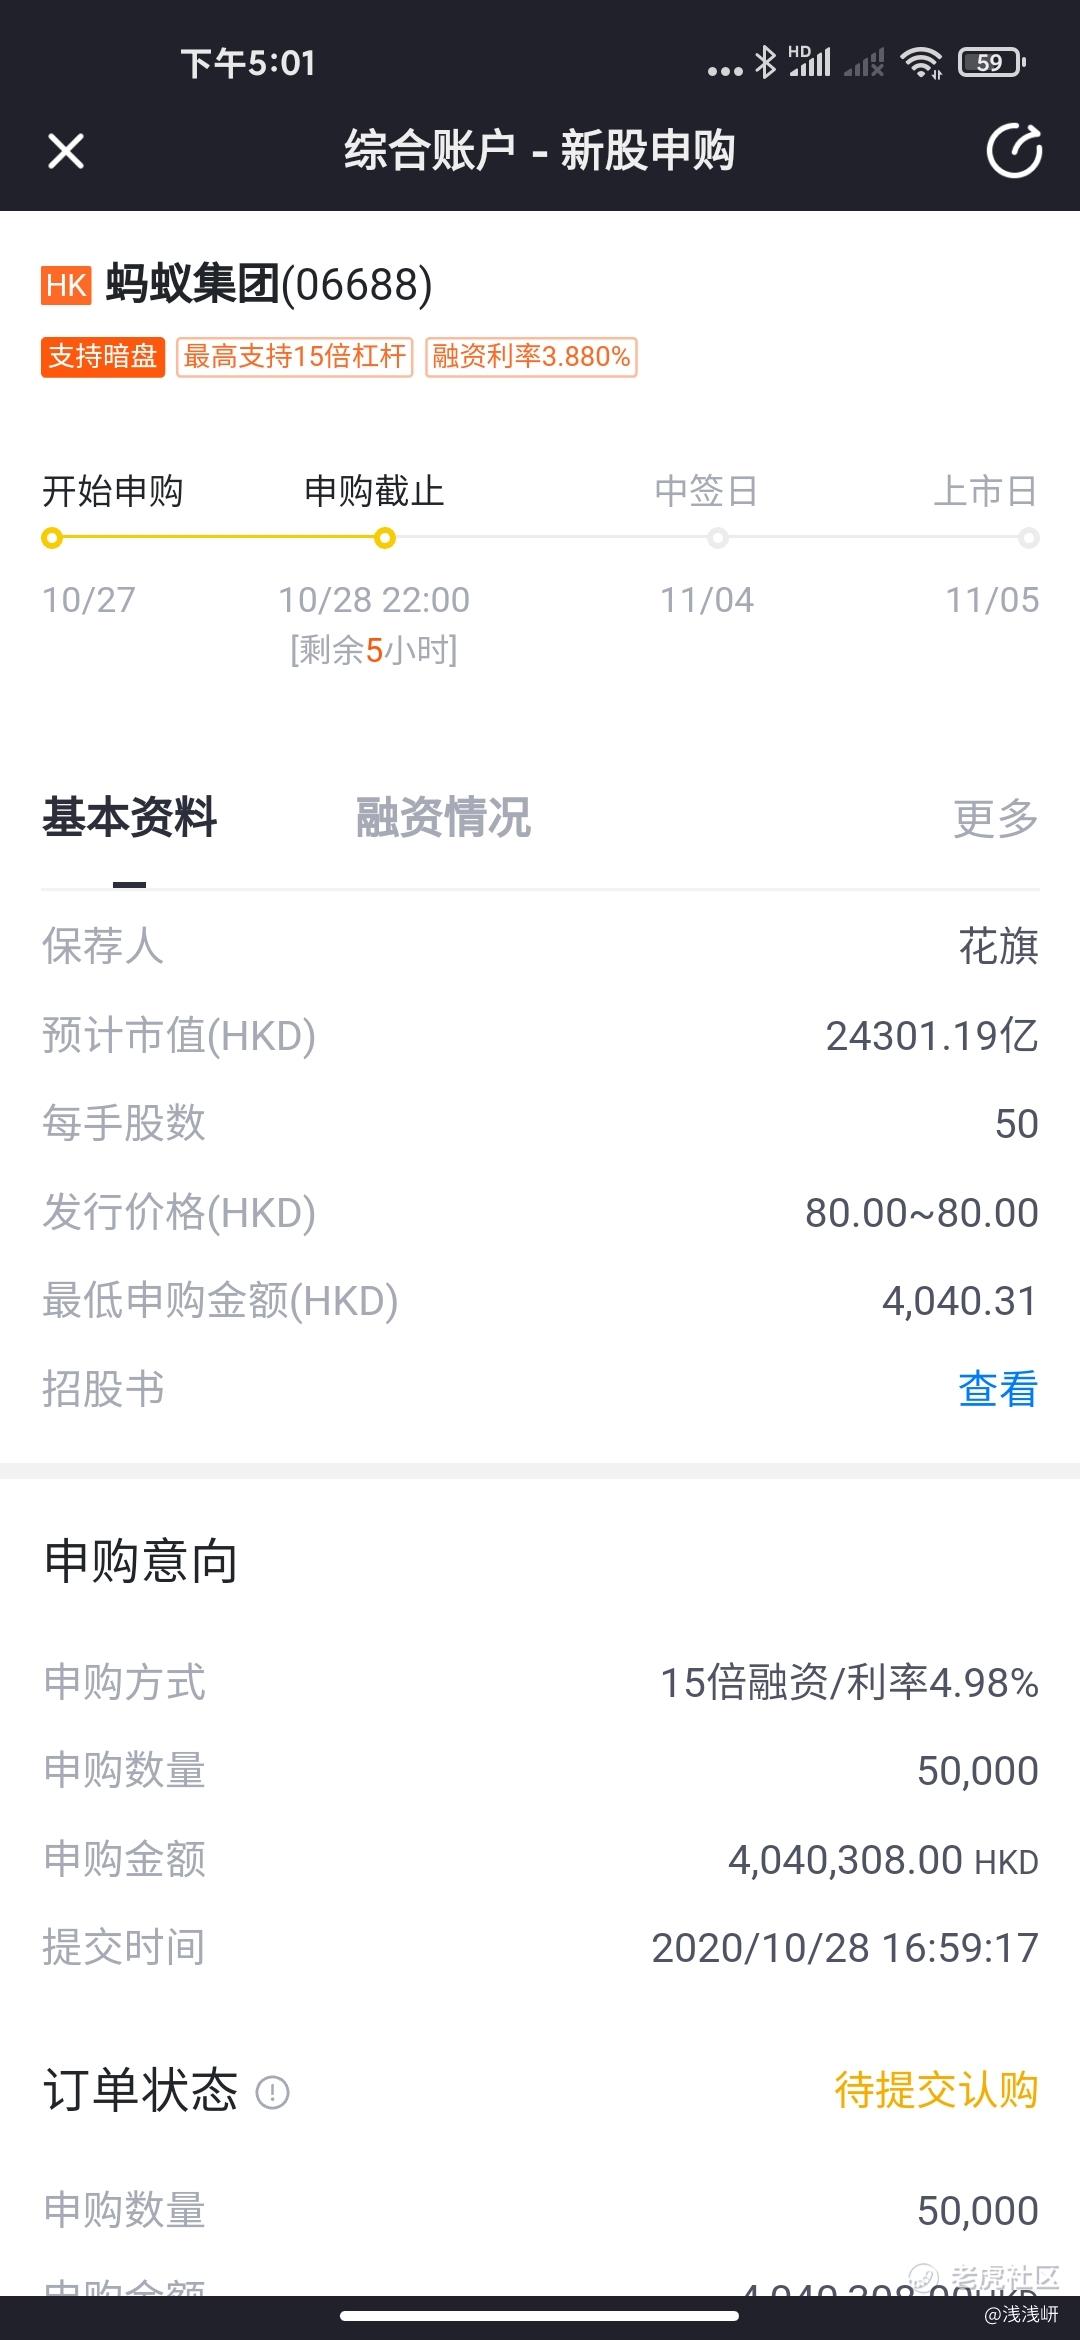Tap the 支持暗盘 tag
The height and width of the screenshot is (2340, 1080).
click(102, 356)
